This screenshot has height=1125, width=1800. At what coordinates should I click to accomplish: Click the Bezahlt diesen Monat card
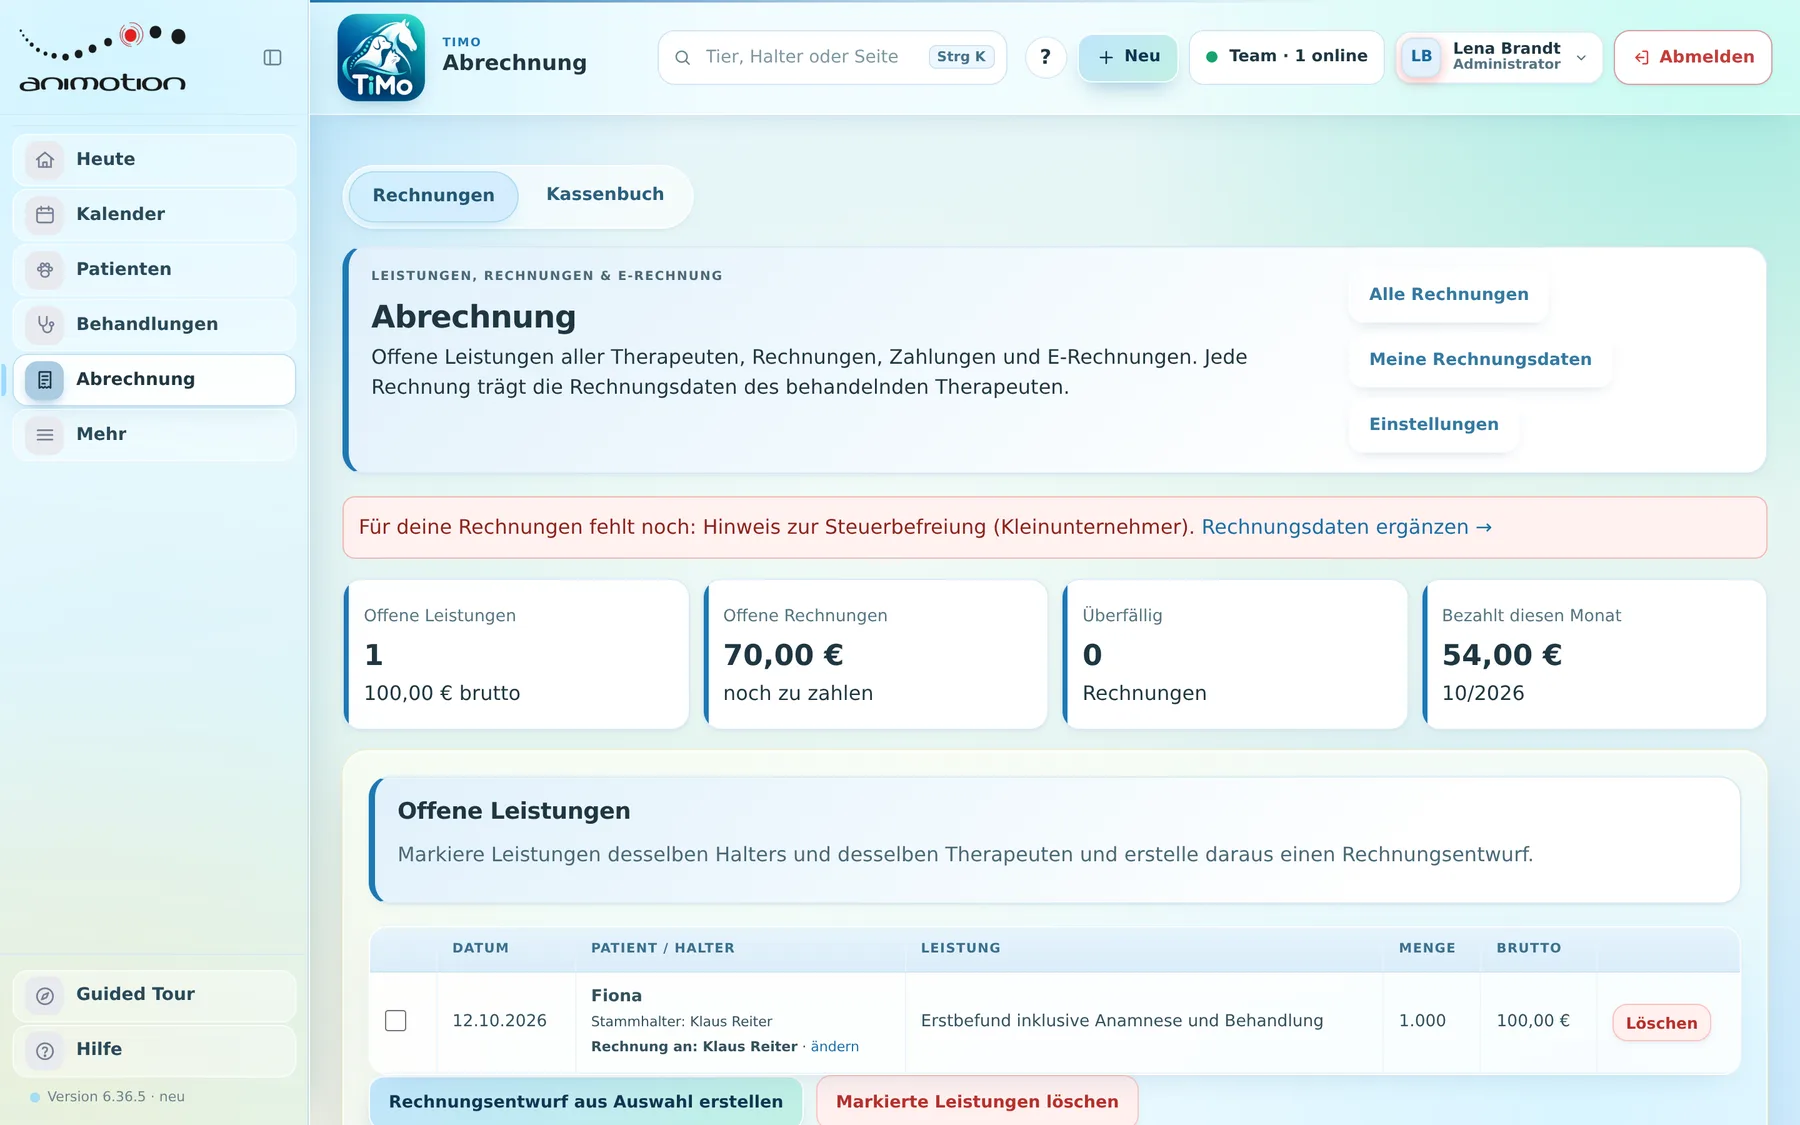[1594, 655]
